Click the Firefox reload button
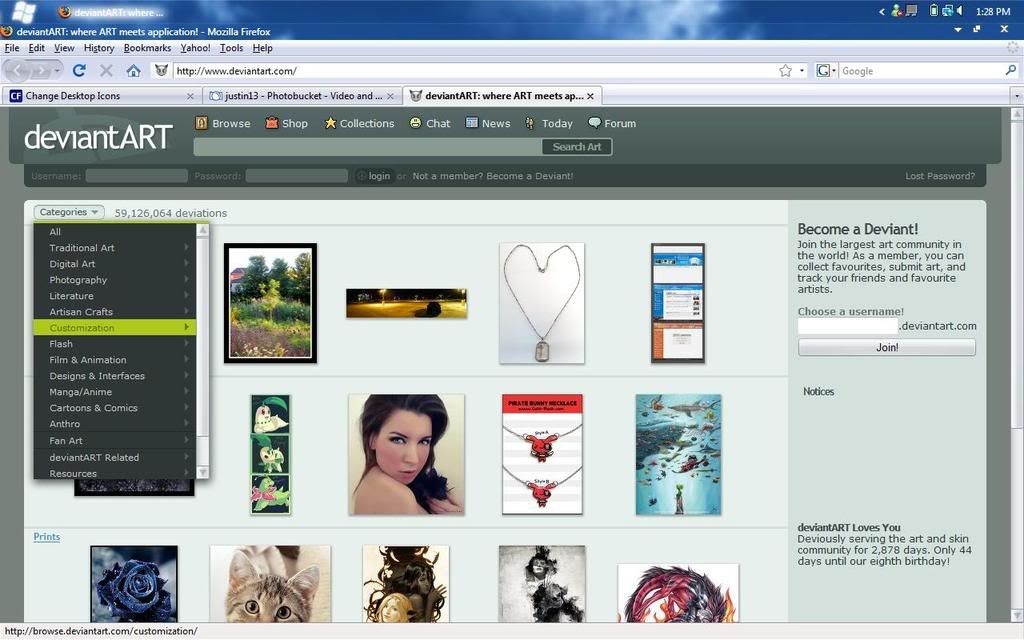1024x640 pixels. (x=79, y=71)
